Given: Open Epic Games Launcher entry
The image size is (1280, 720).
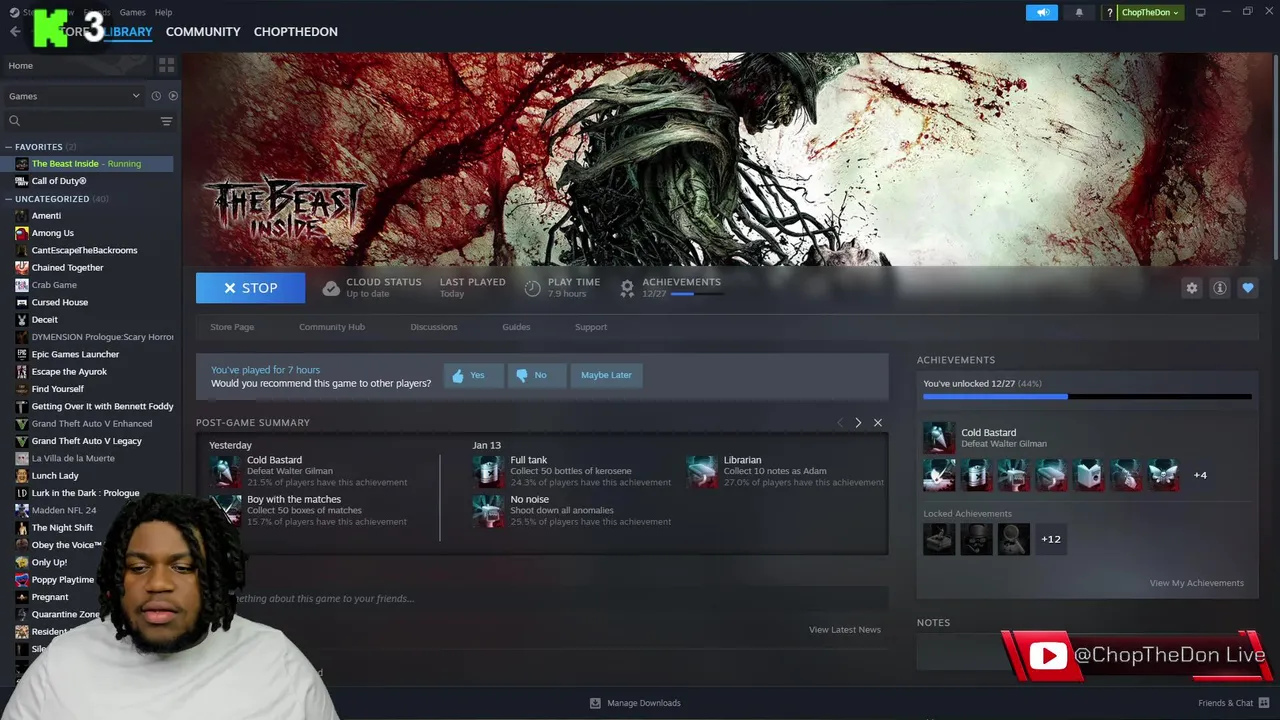Looking at the screenshot, I should (75, 354).
